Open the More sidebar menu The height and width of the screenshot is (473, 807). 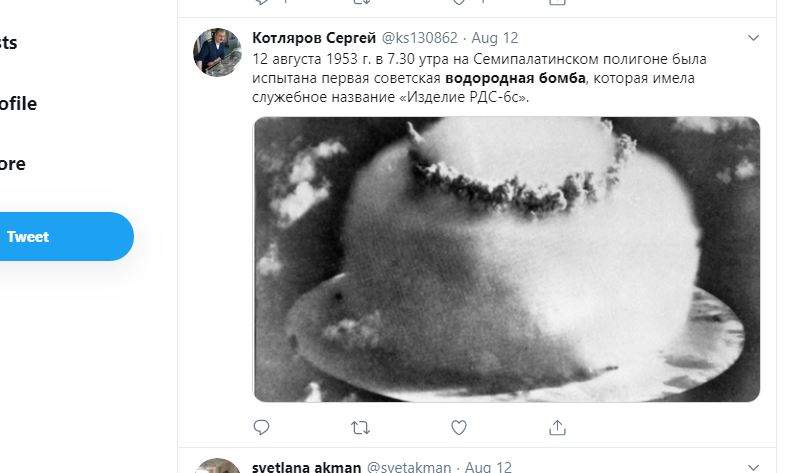point(12,164)
